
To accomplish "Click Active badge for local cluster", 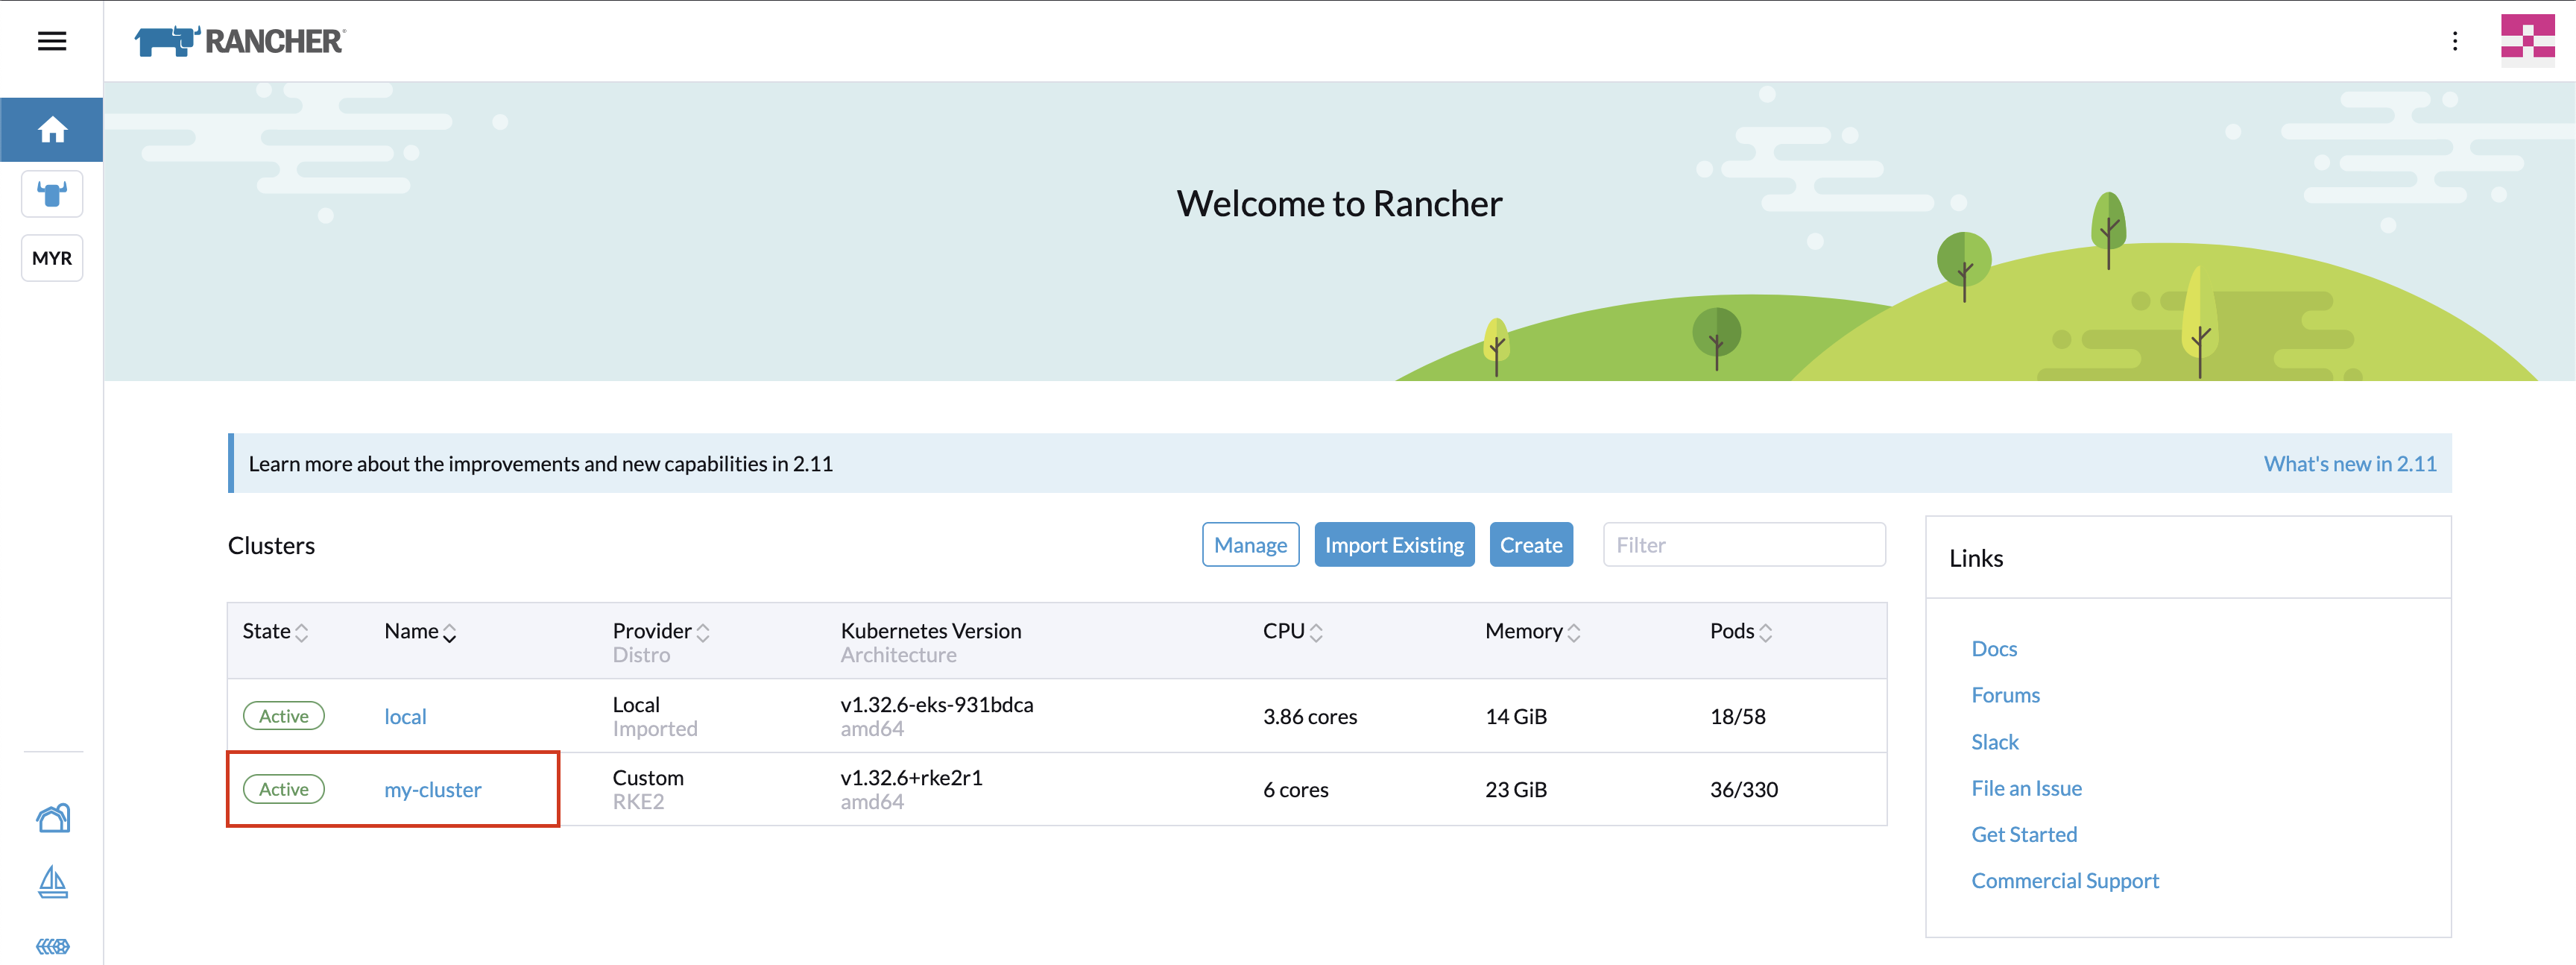I will coord(284,716).
